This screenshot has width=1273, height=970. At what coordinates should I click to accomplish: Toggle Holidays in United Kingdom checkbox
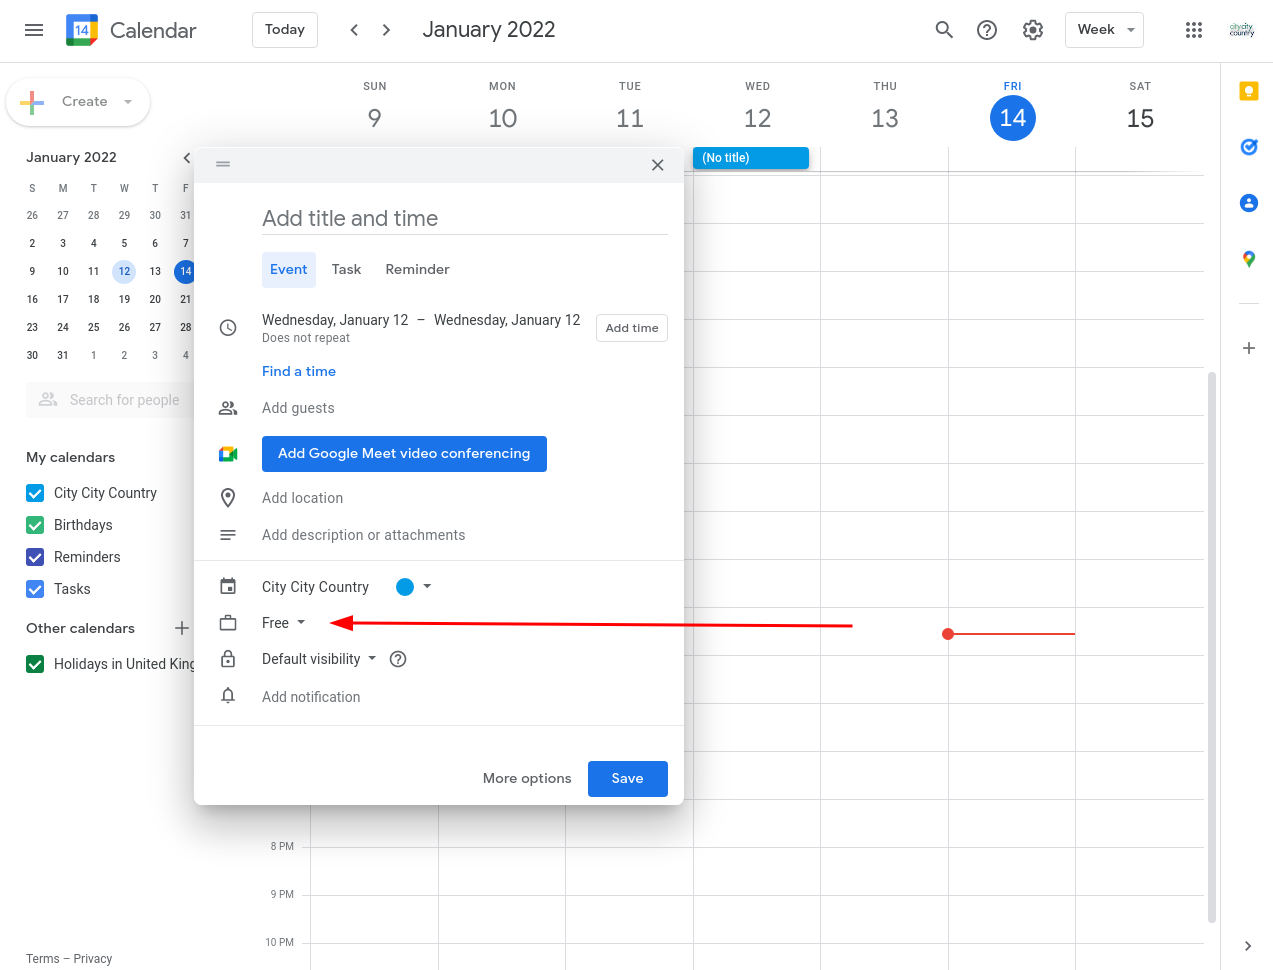(x=35, y=664)
